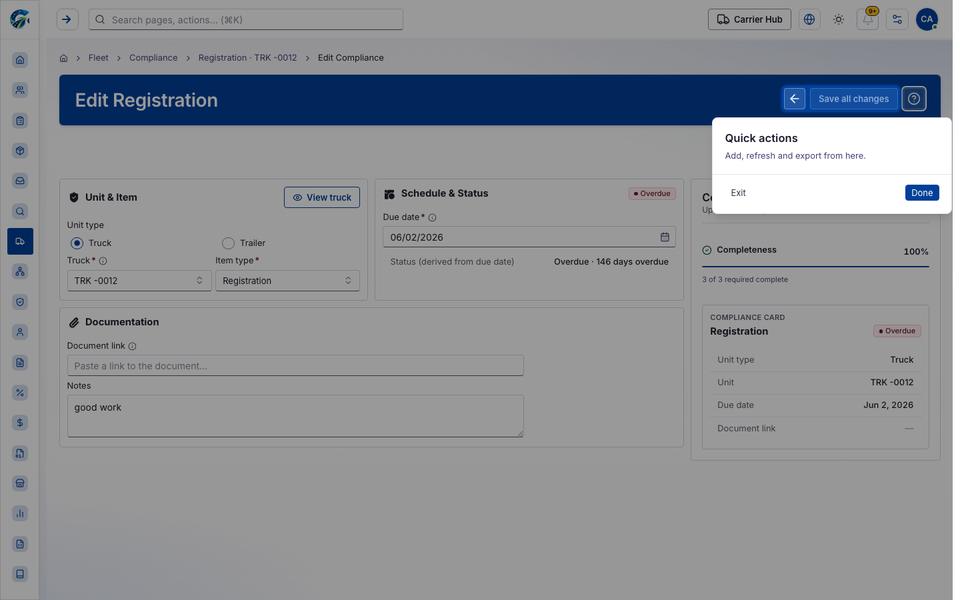Open the percent icon in the sidebar

[x=20, y=392]
